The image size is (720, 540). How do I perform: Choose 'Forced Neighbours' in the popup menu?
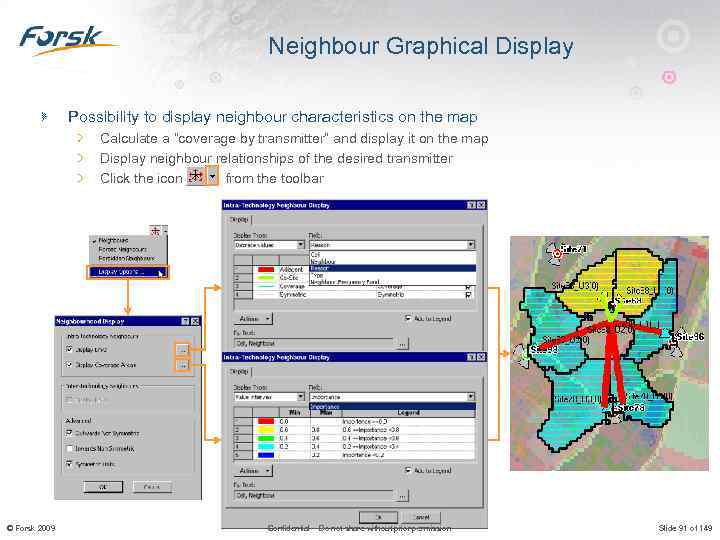point(123,249)
